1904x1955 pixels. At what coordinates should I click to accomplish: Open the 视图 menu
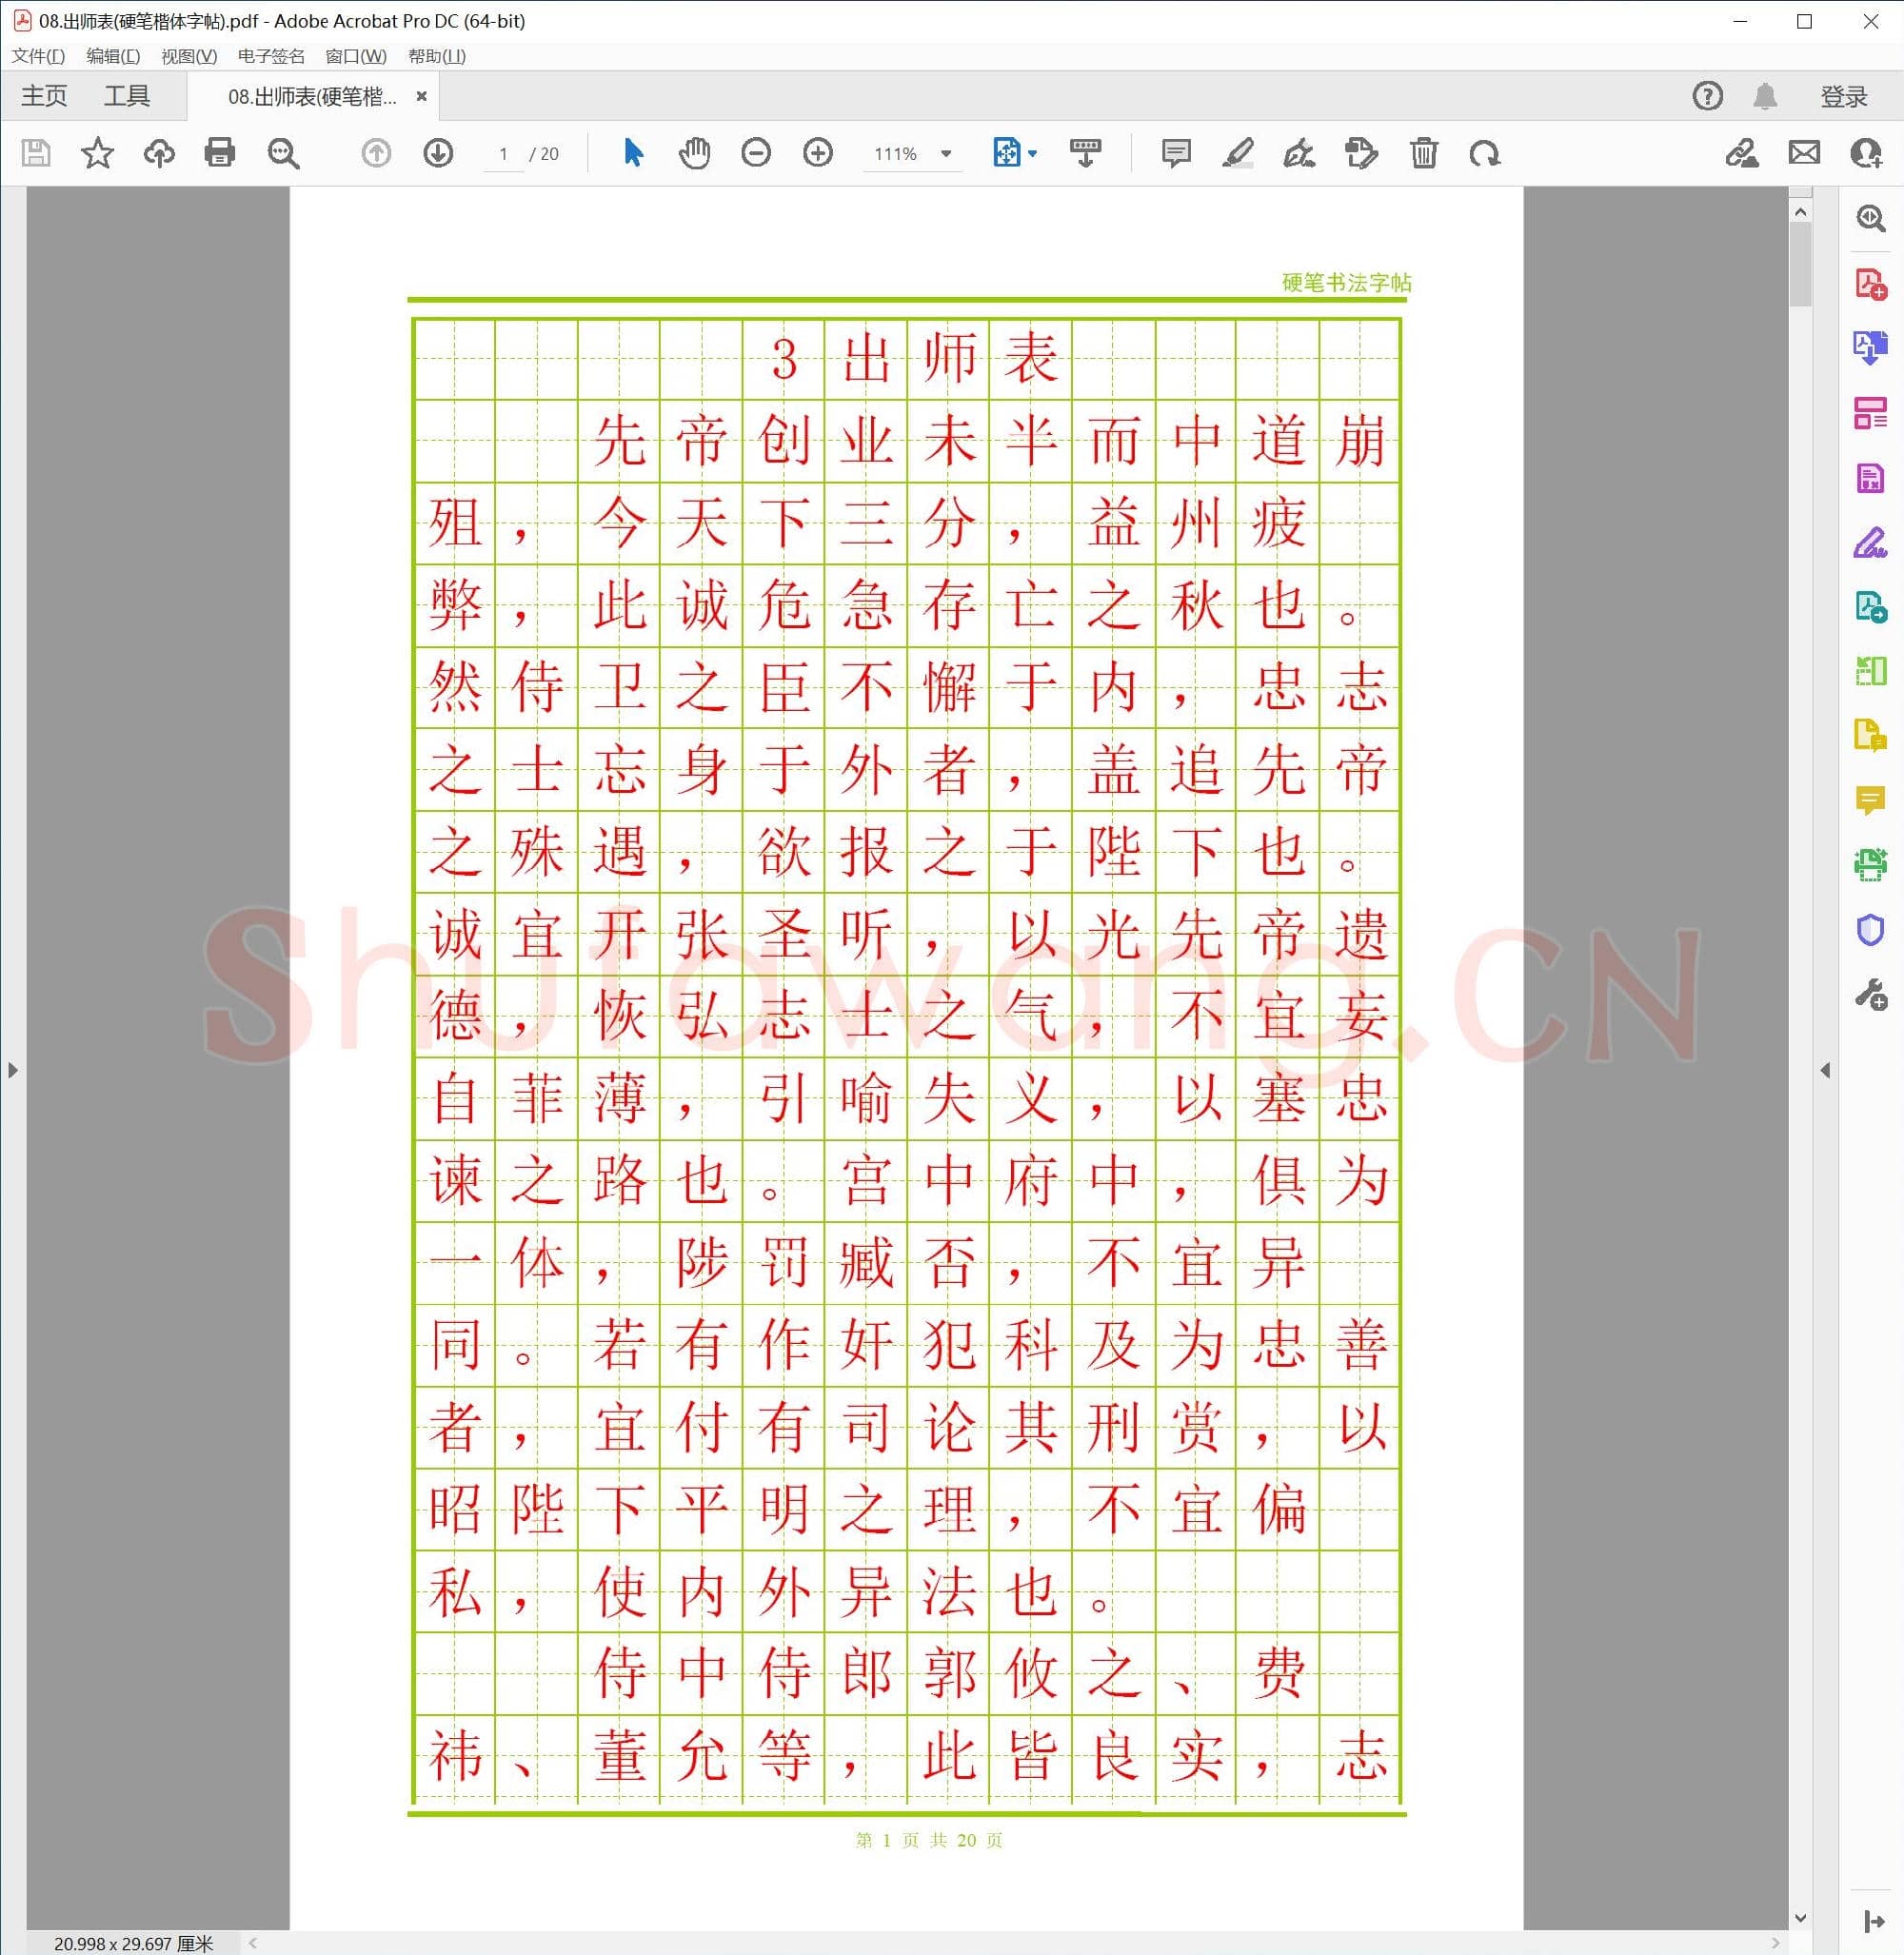pos(186,56)
